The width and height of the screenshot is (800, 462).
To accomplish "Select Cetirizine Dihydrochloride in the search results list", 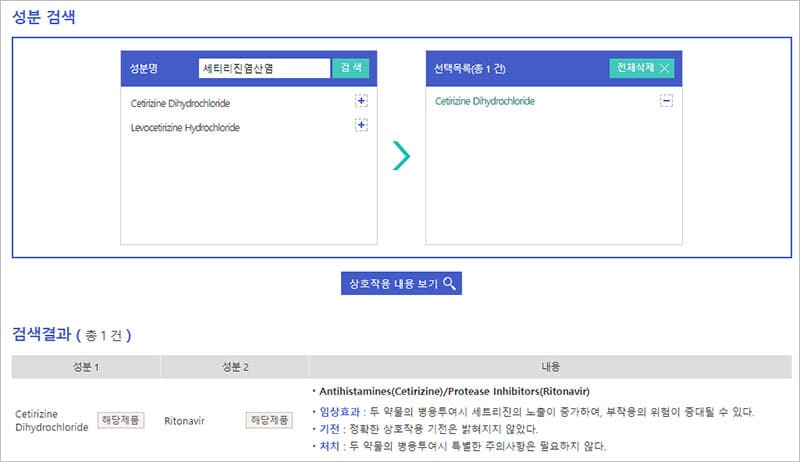I will (x=187, y=103).
